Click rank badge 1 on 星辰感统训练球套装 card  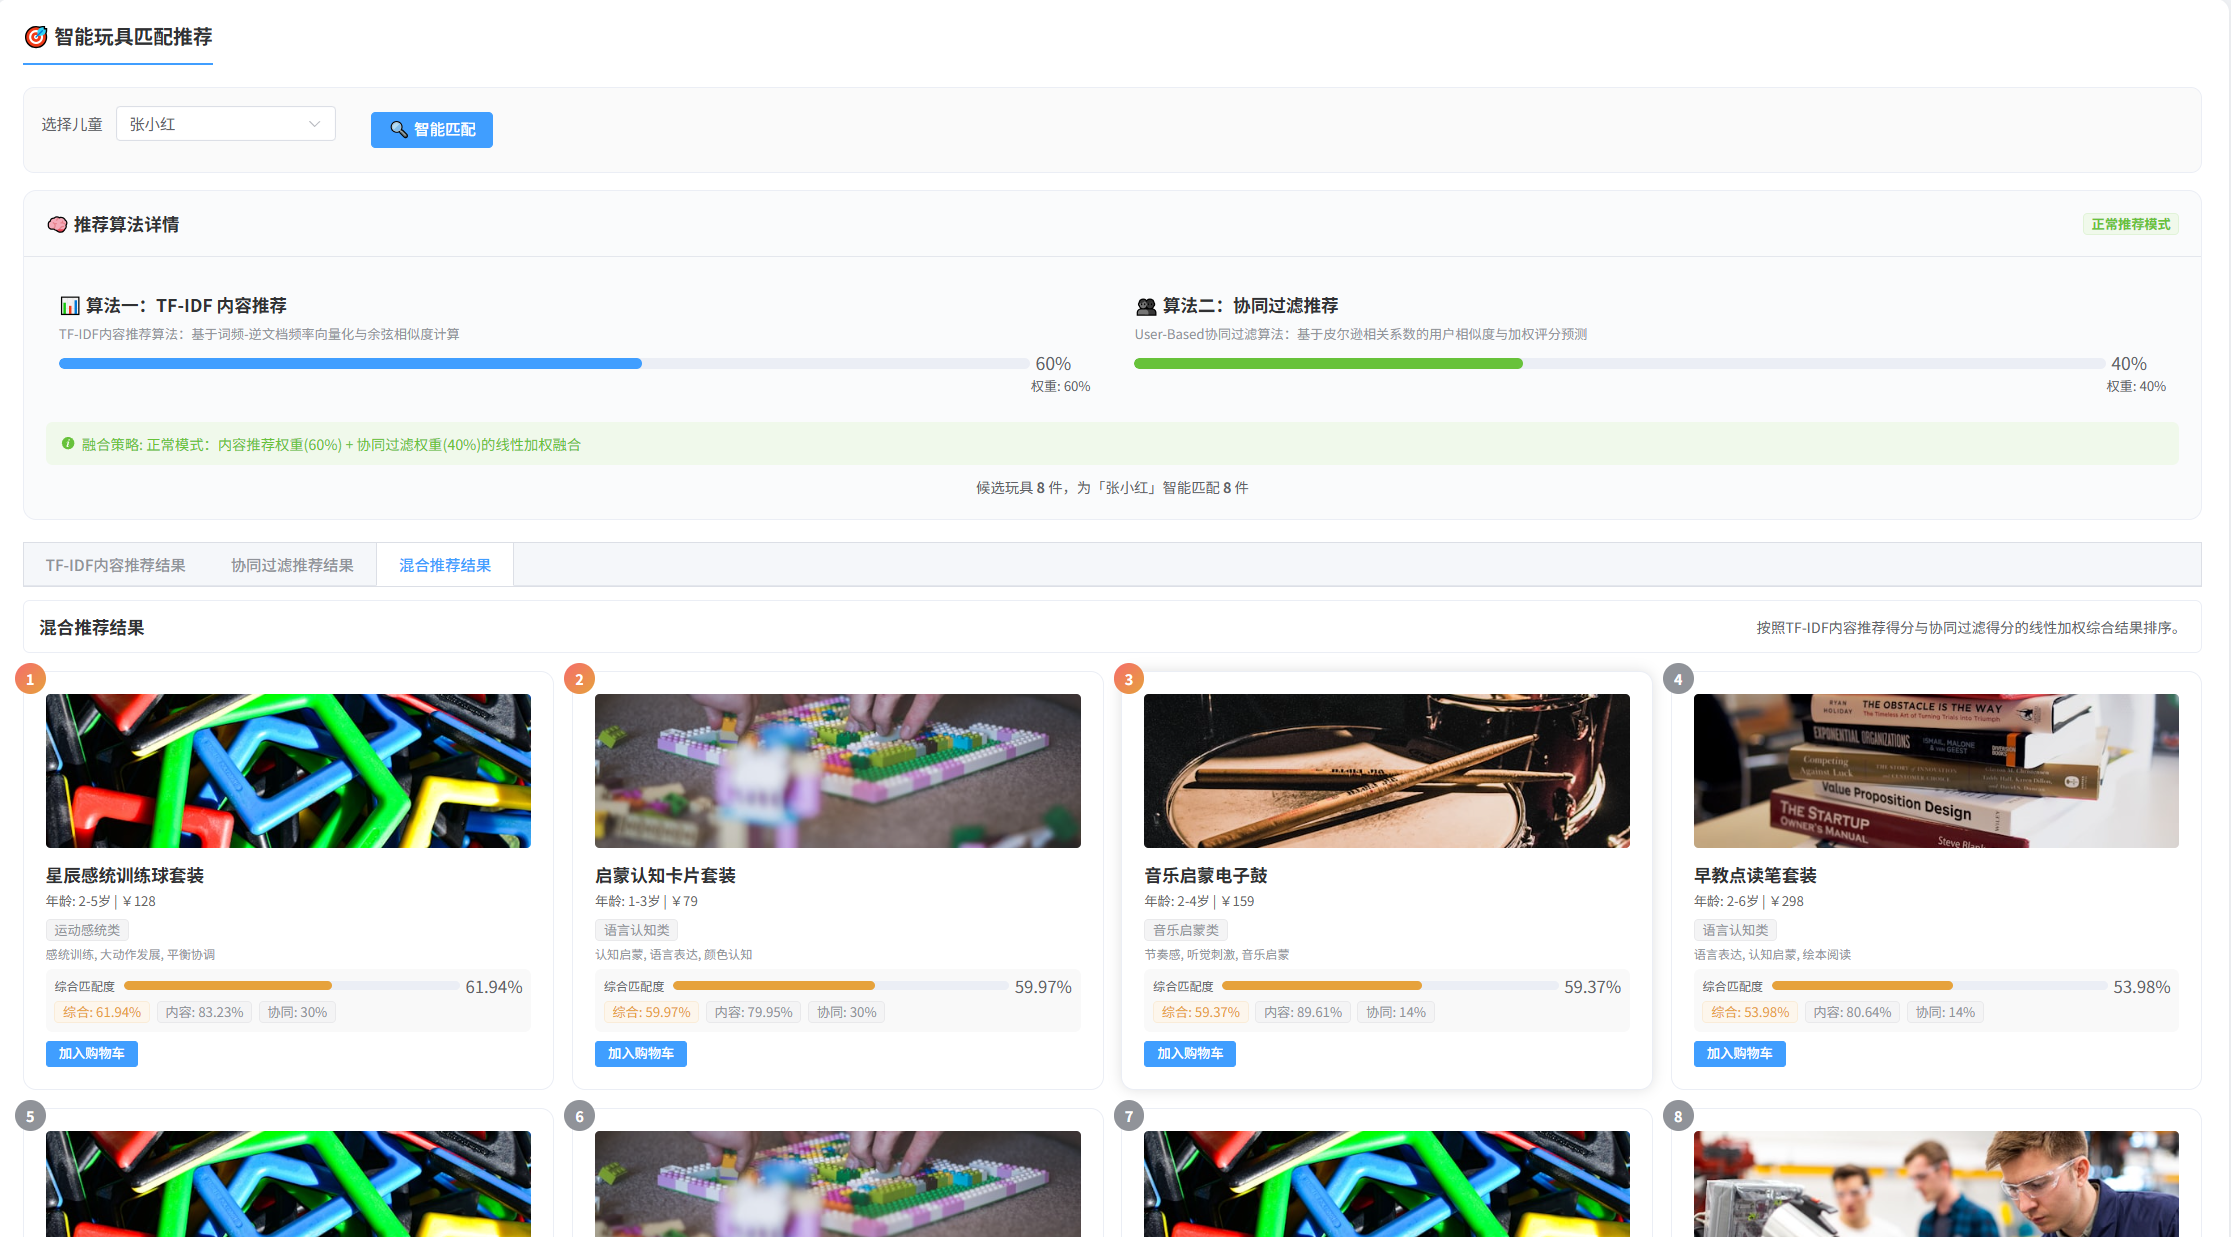pos(30,679)
